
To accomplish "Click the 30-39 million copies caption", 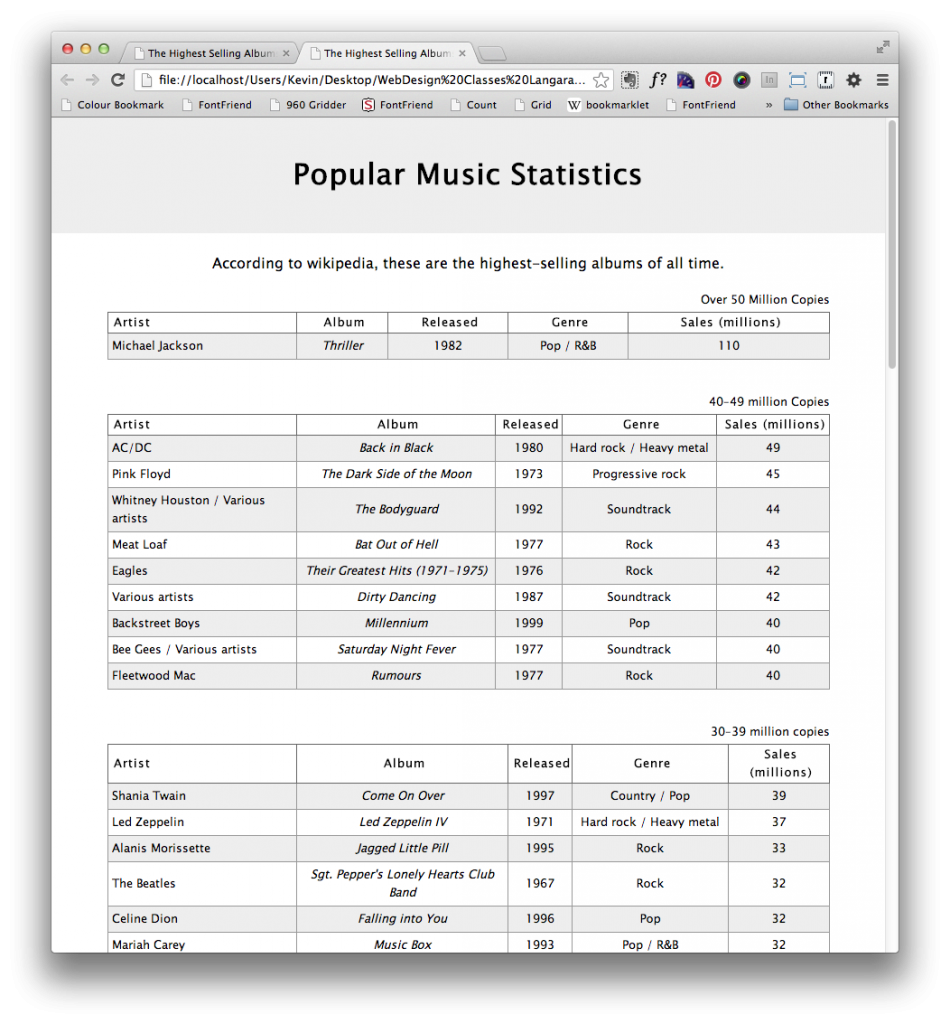I will pyautogui.click(x=770, y=731).
